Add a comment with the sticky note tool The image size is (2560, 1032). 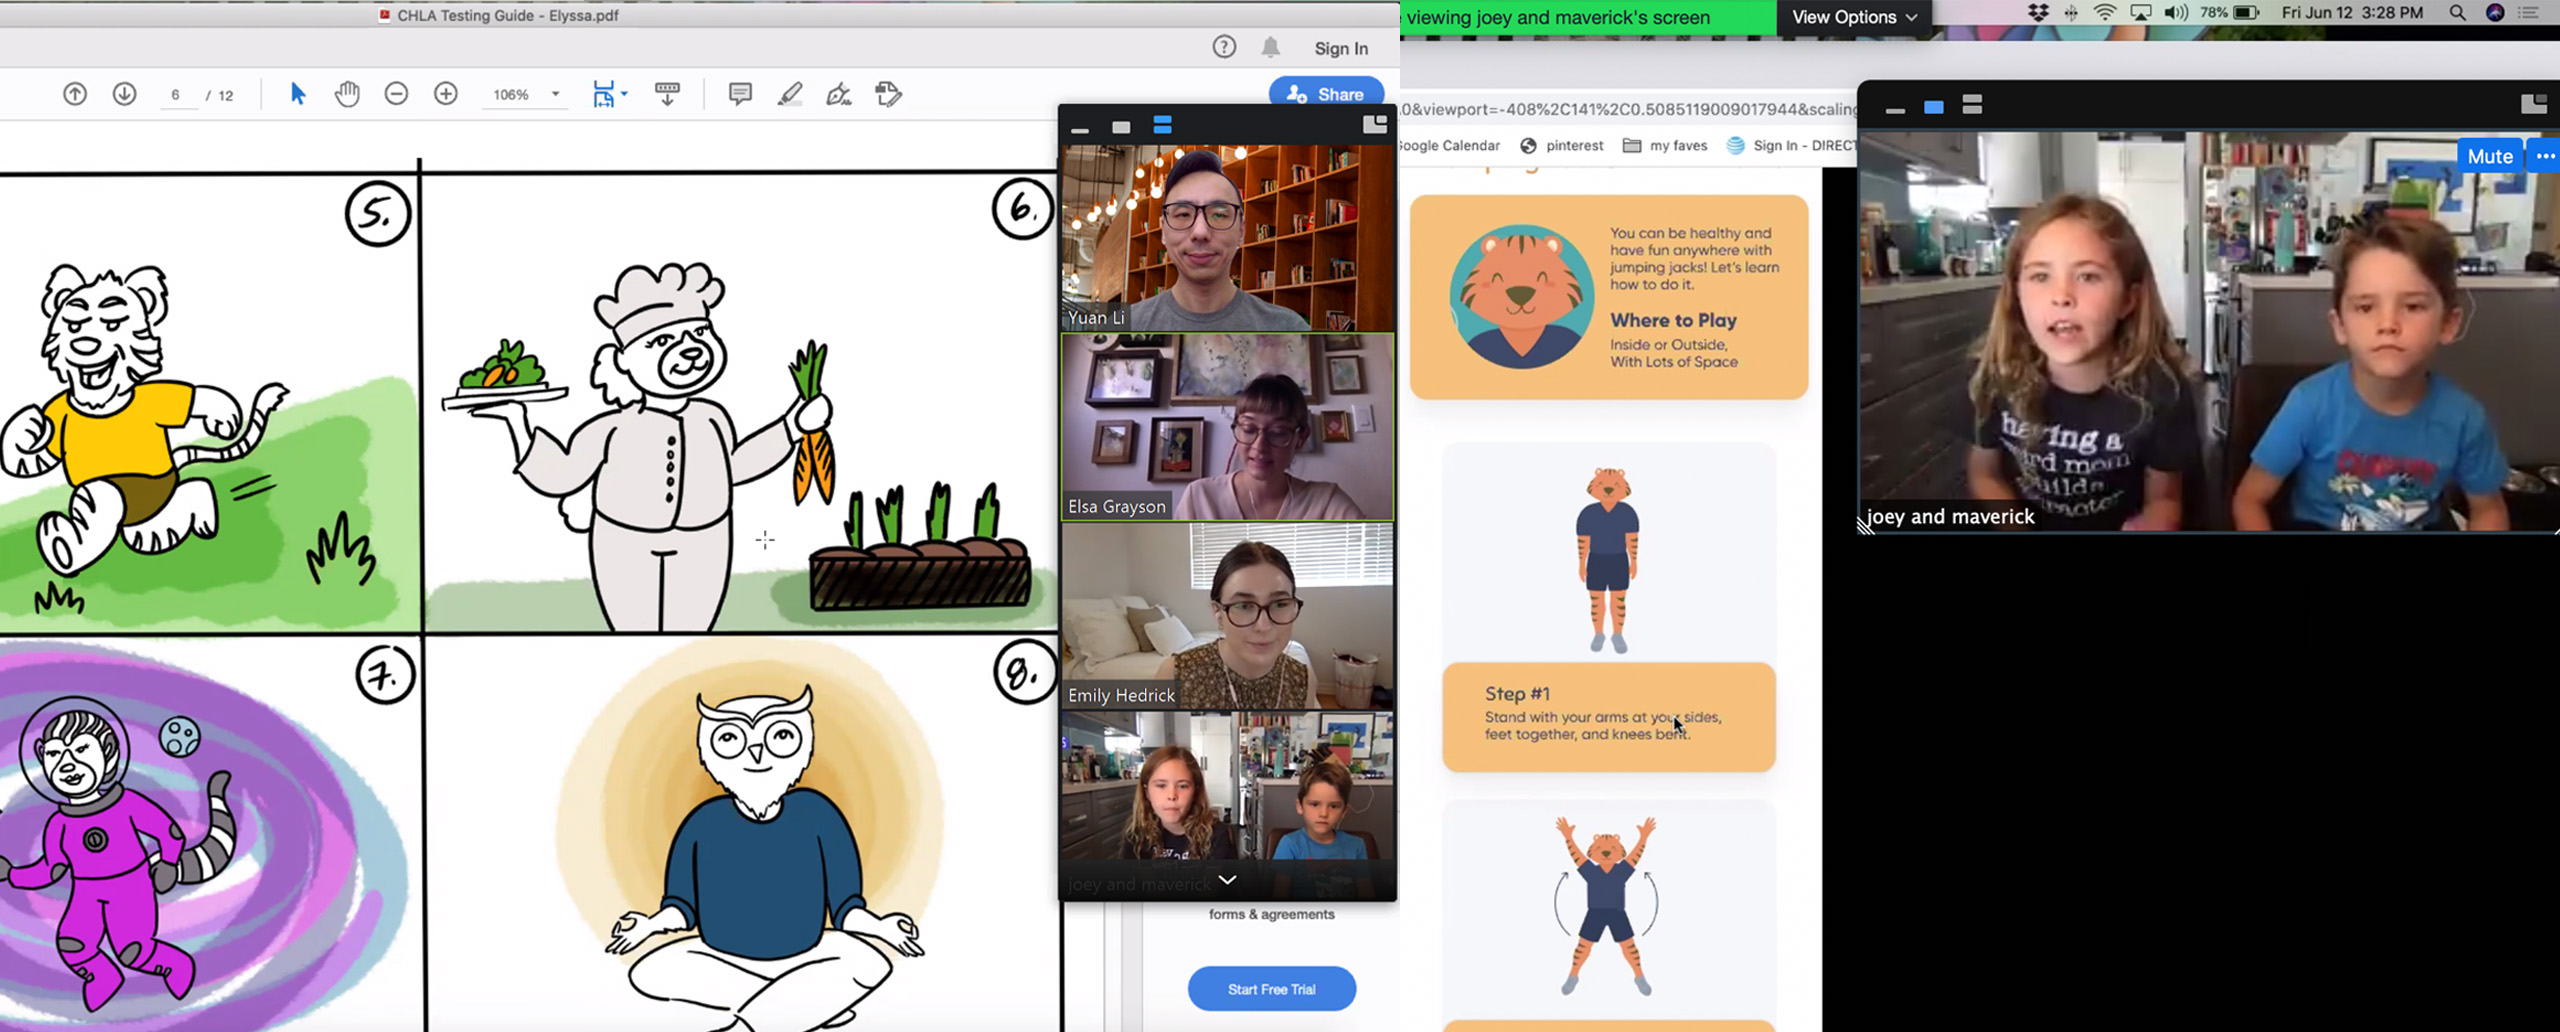coord(740,94)
